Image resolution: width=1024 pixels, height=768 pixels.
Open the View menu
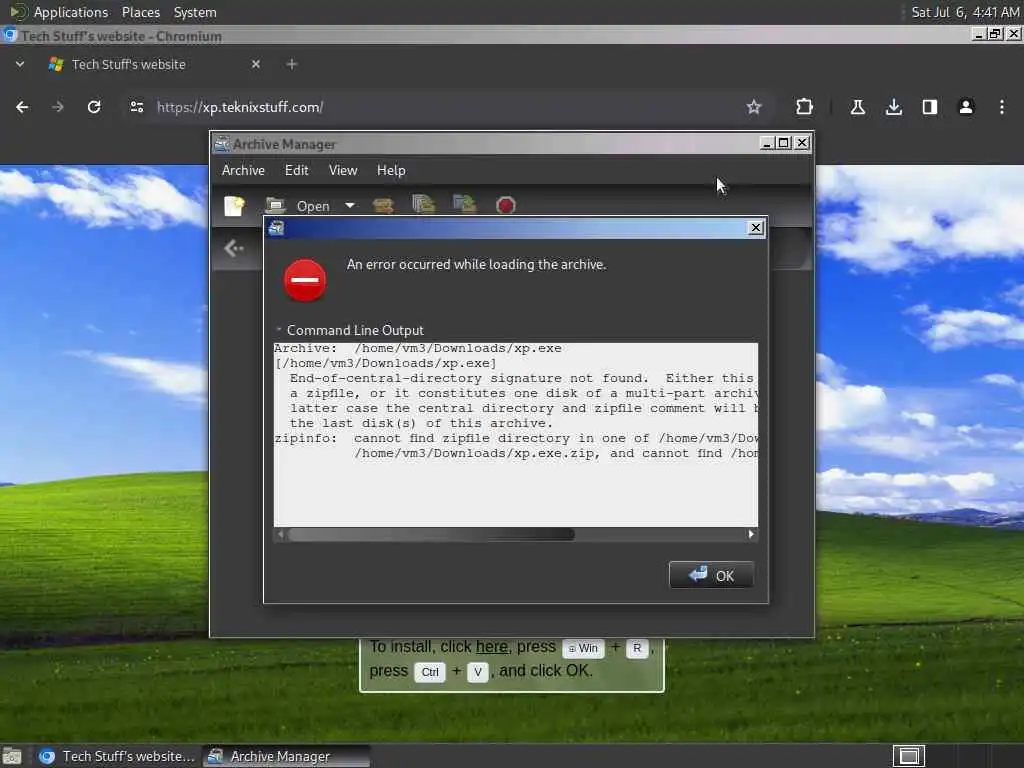343,170
